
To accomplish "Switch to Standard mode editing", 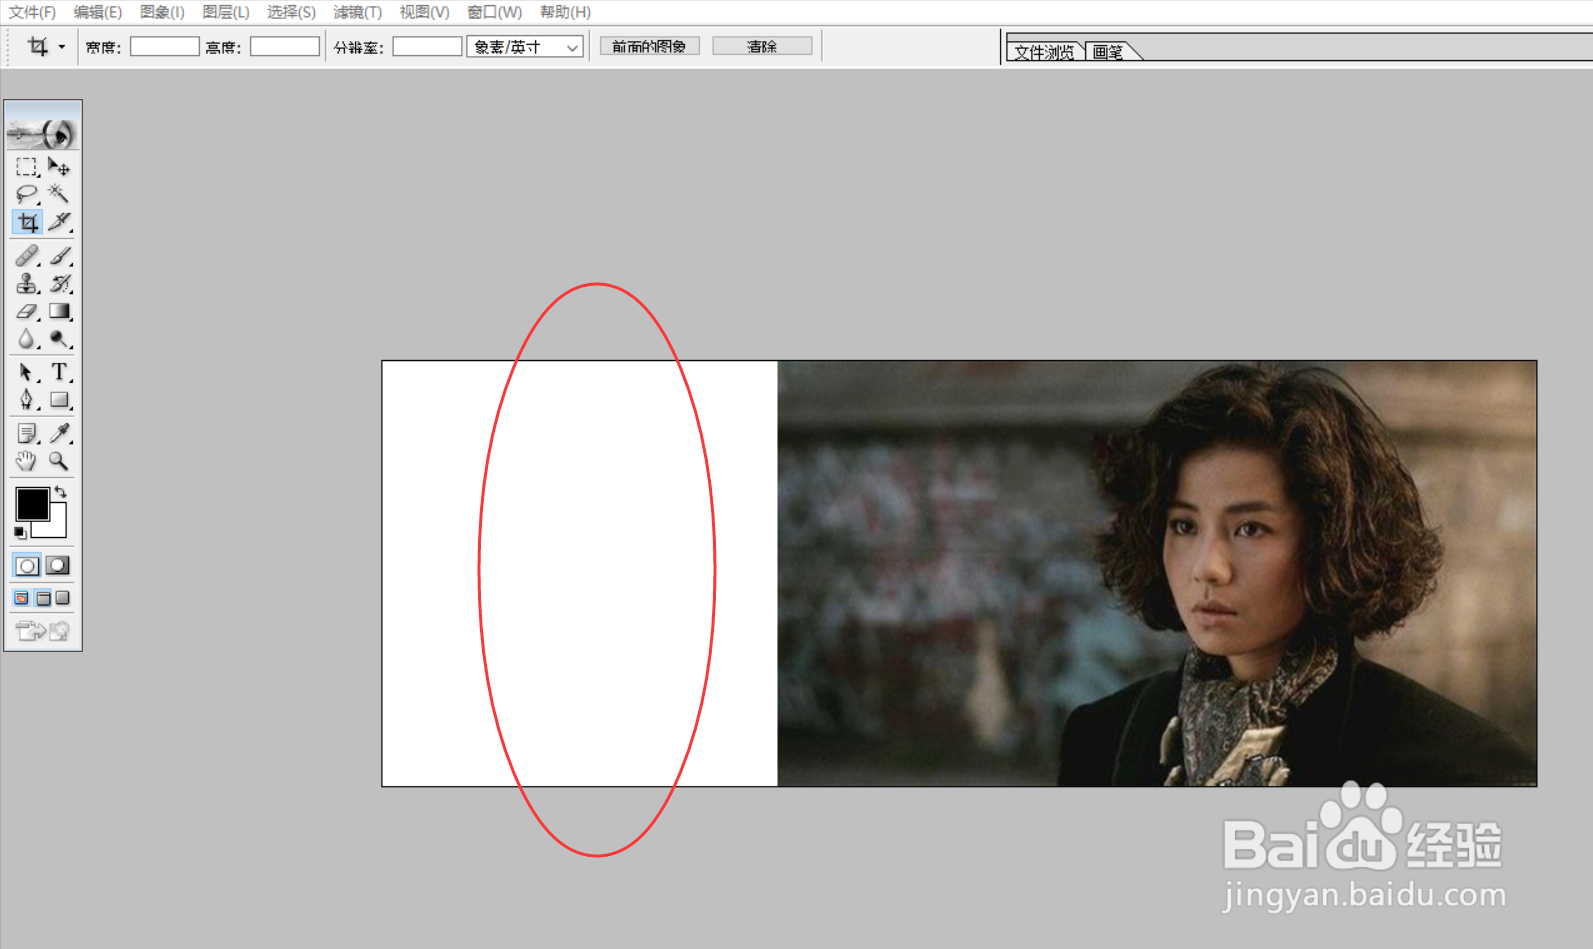I will (x=27, y=566).
